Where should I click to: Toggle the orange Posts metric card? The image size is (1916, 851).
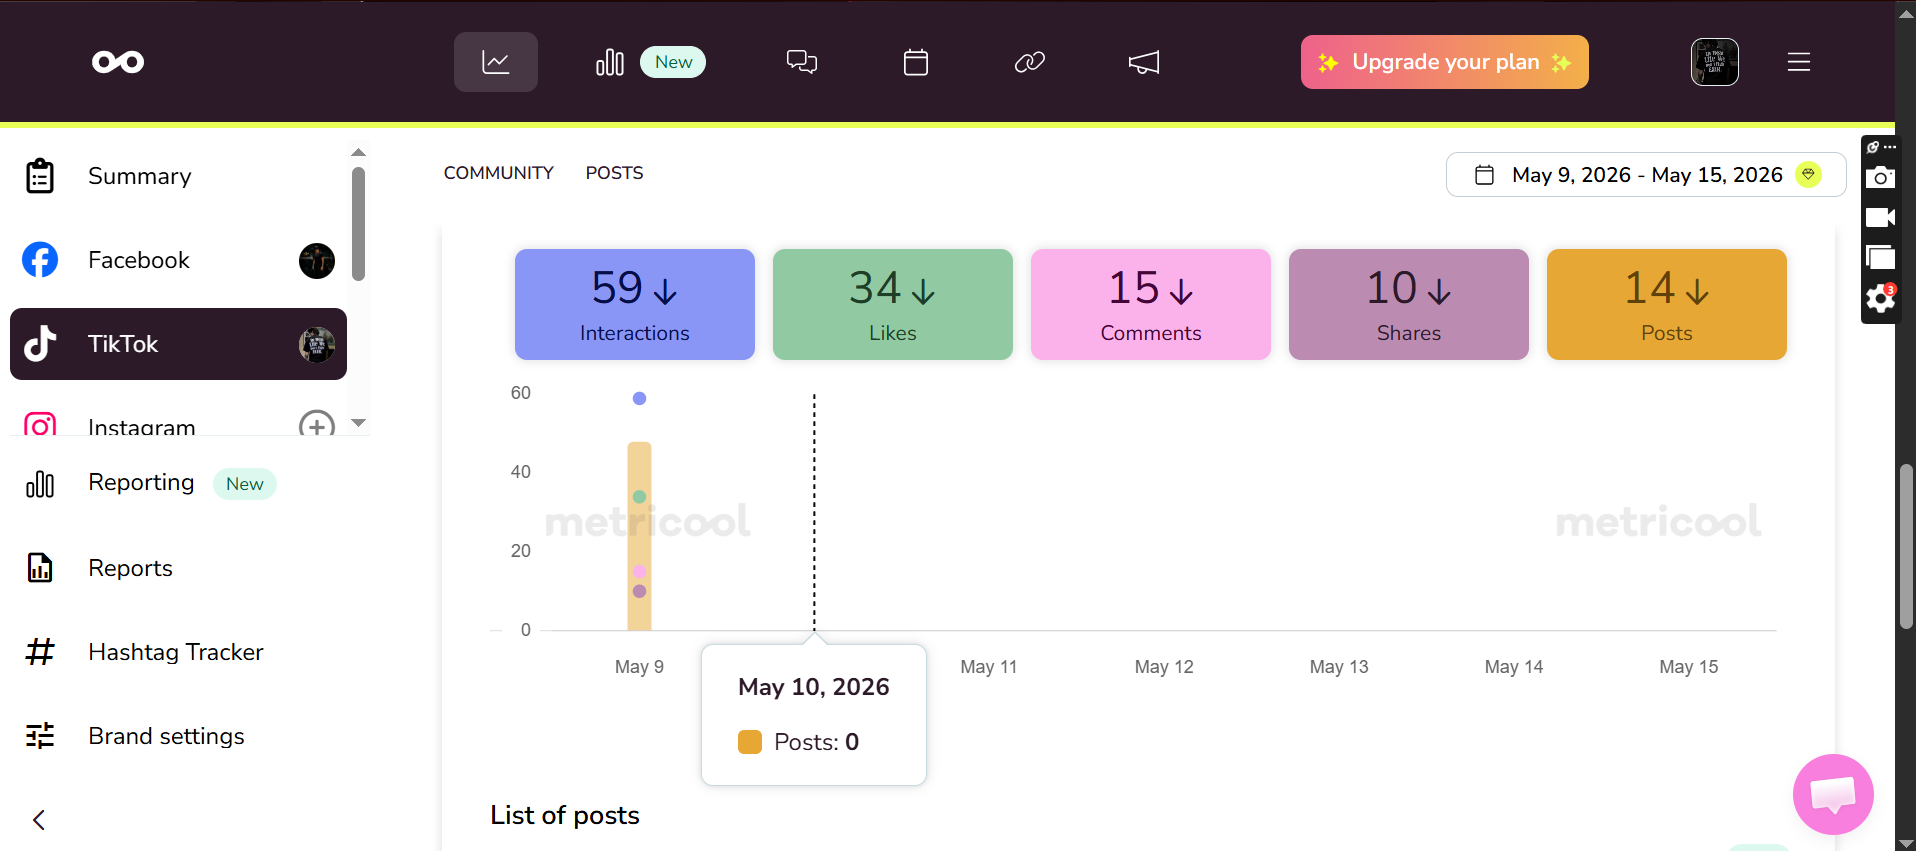(1667, 304)
